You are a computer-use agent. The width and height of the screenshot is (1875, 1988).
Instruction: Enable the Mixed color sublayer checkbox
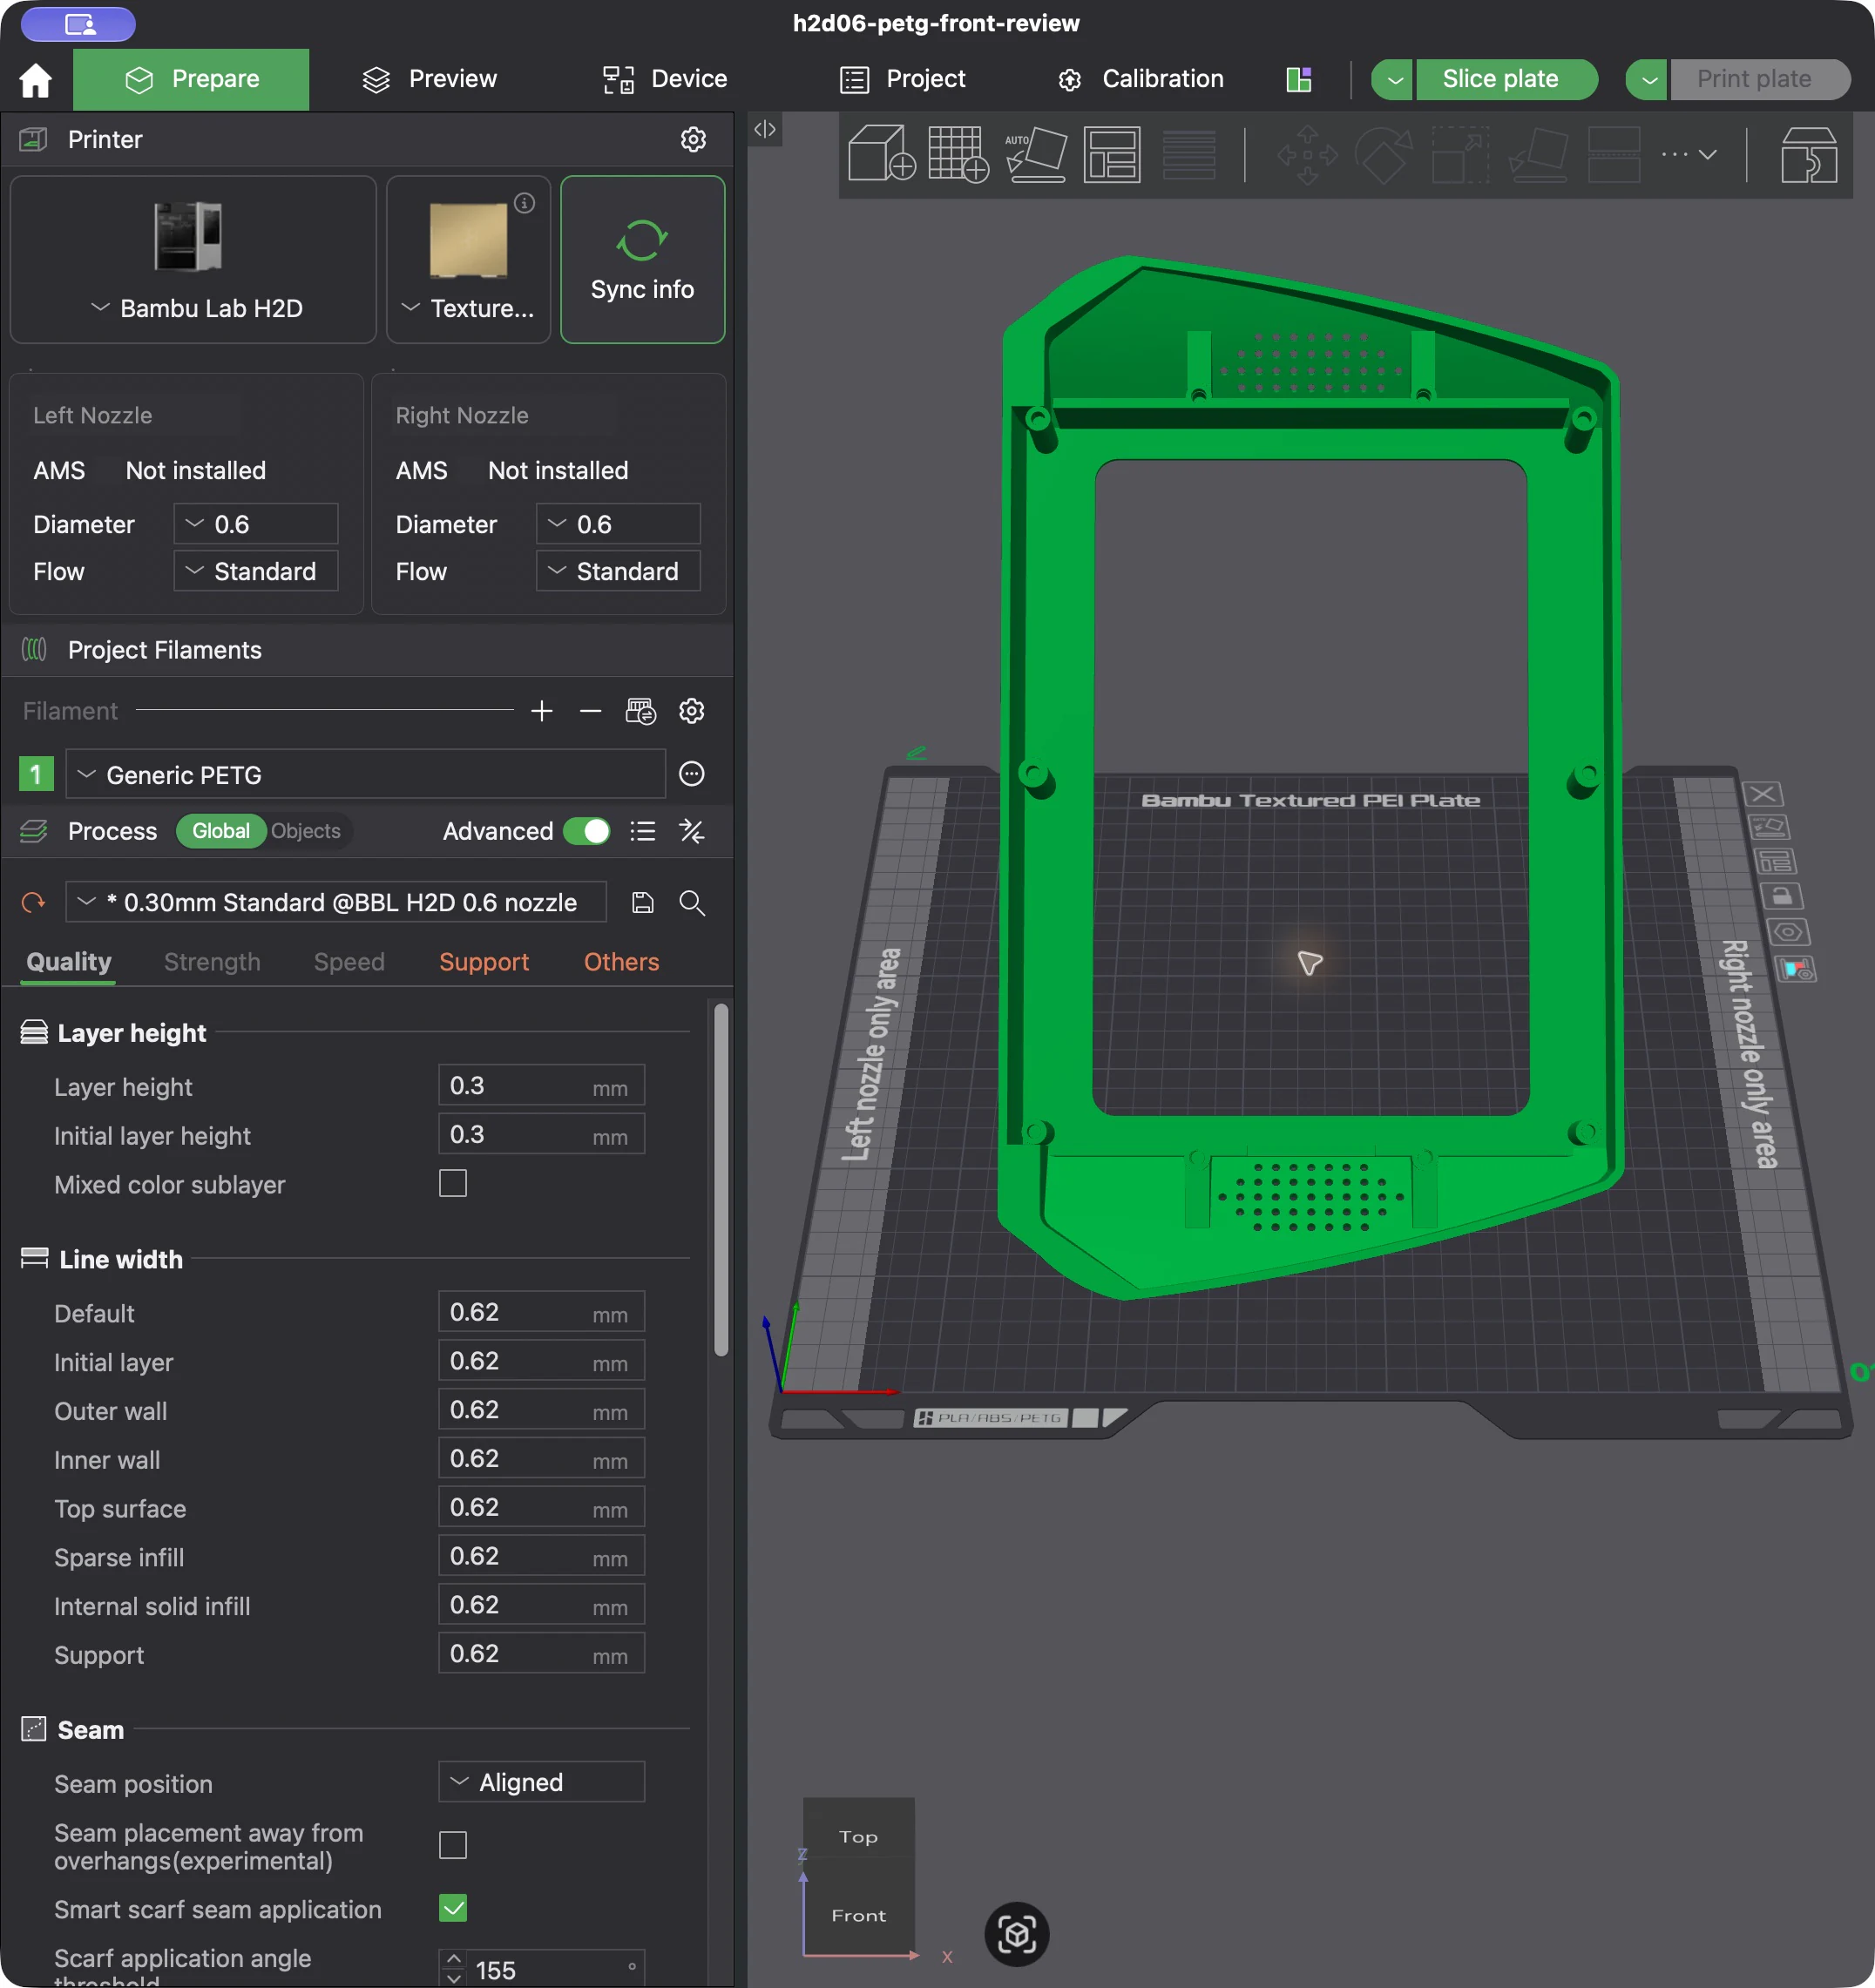453,1183
